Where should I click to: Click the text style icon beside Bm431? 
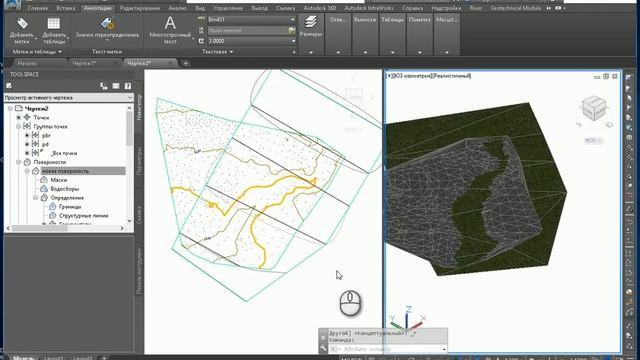tap(201, 19)
